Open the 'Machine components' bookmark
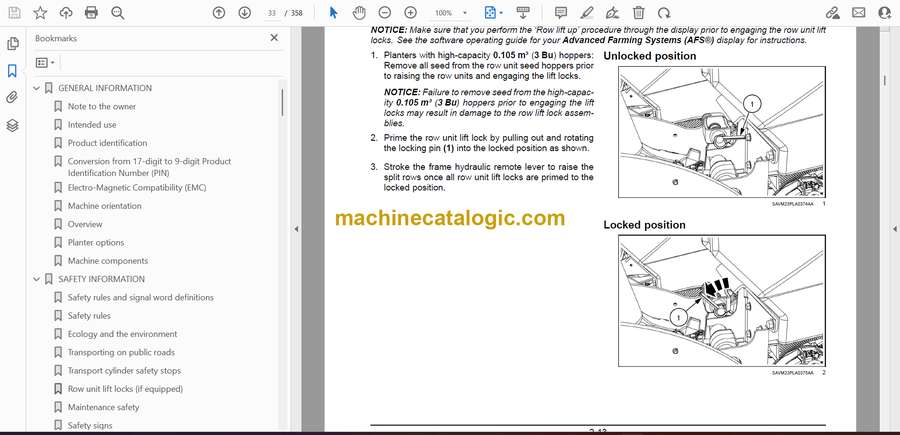900x435 pixels. [108, 261]
